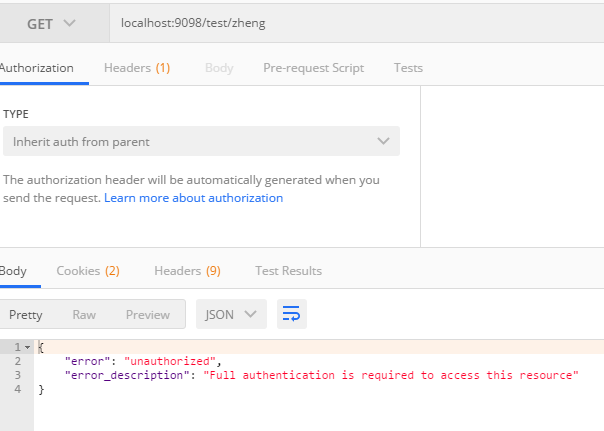The width and height of the screenshot is (604, 431).
Task: Open the JSON format dropdown
Action: tap(231, 314)
